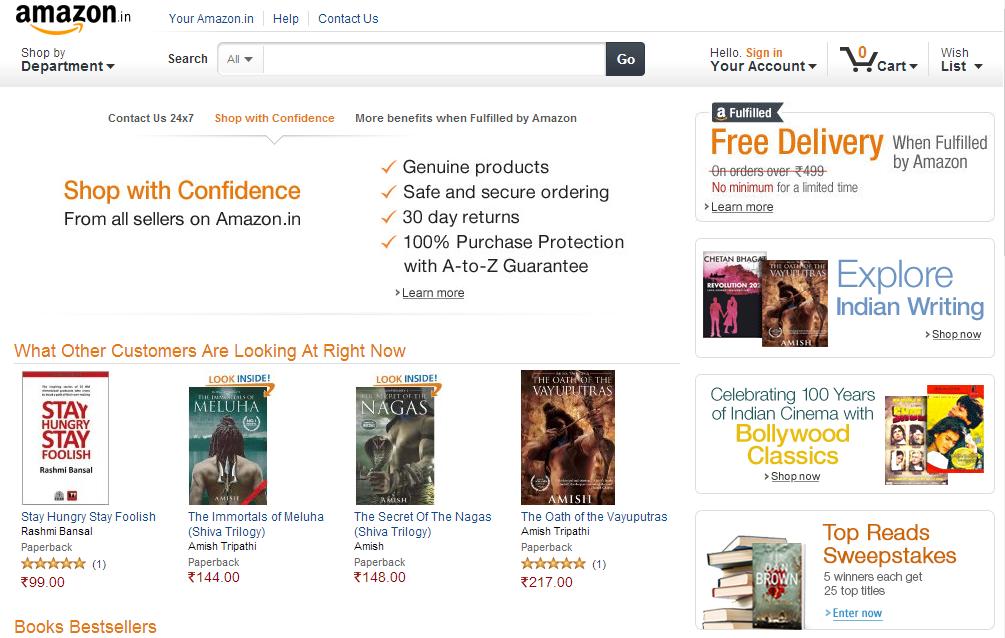Click the Fulfilled by Amazon badge
The width and height of the screenshot is (1005, 638).
click(x=747, y=113)
